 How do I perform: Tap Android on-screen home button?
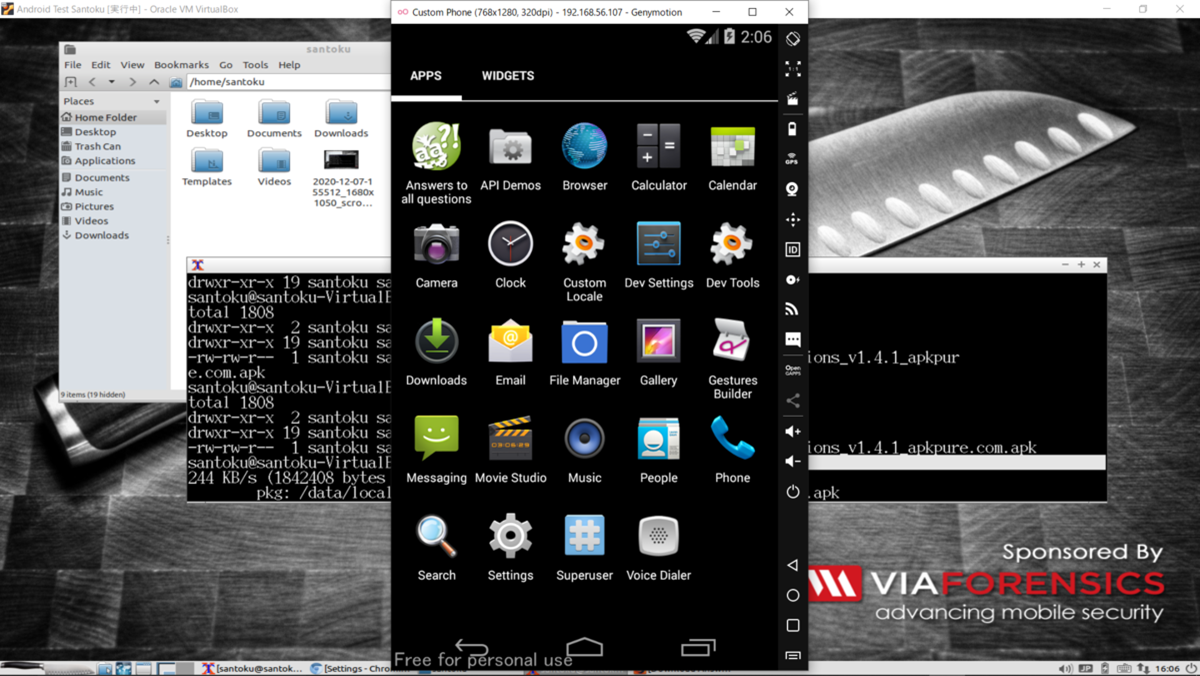pos(584,646)
